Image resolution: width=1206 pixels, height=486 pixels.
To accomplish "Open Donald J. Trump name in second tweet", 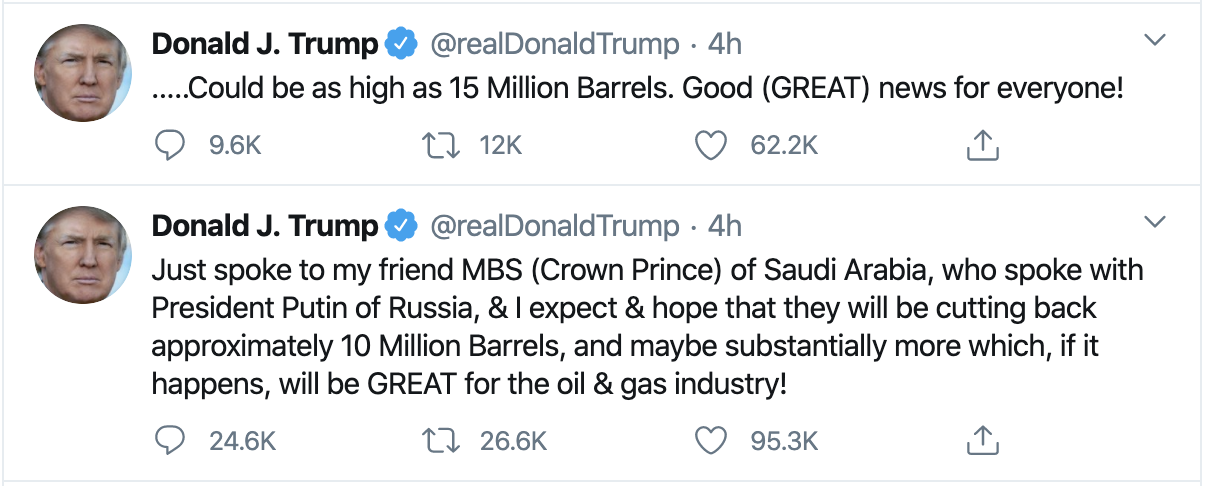I will [265, 227].
